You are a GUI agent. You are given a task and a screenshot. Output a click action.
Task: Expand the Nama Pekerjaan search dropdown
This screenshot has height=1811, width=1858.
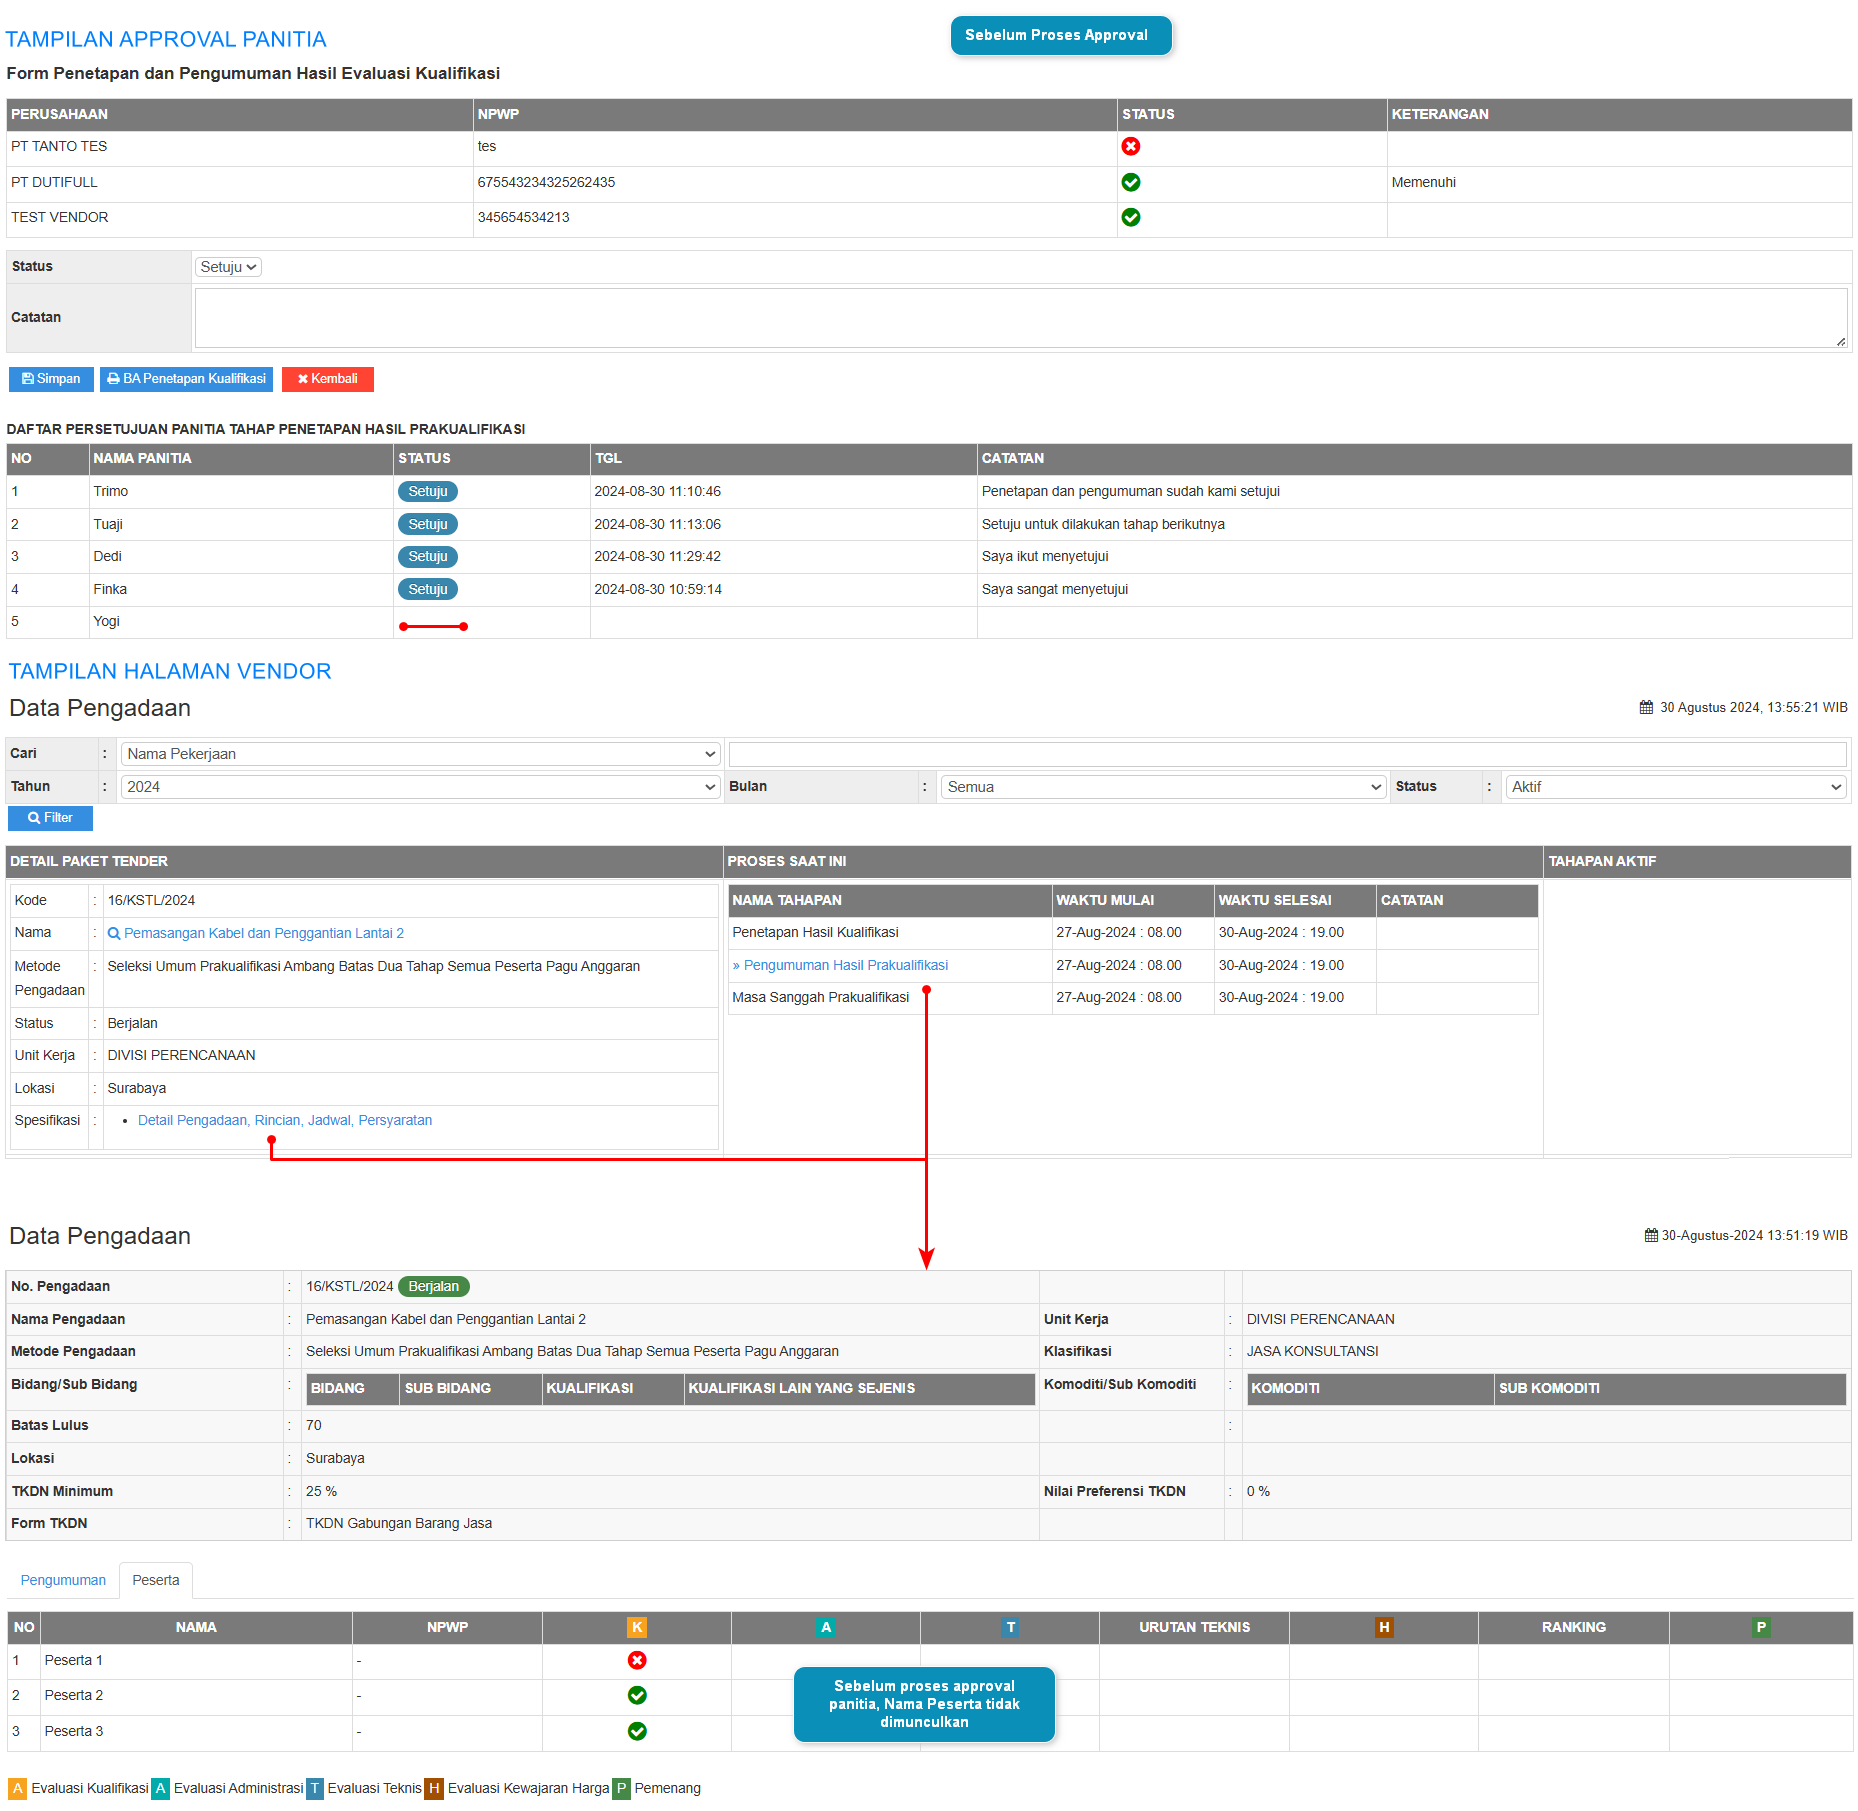click(420, 754)
